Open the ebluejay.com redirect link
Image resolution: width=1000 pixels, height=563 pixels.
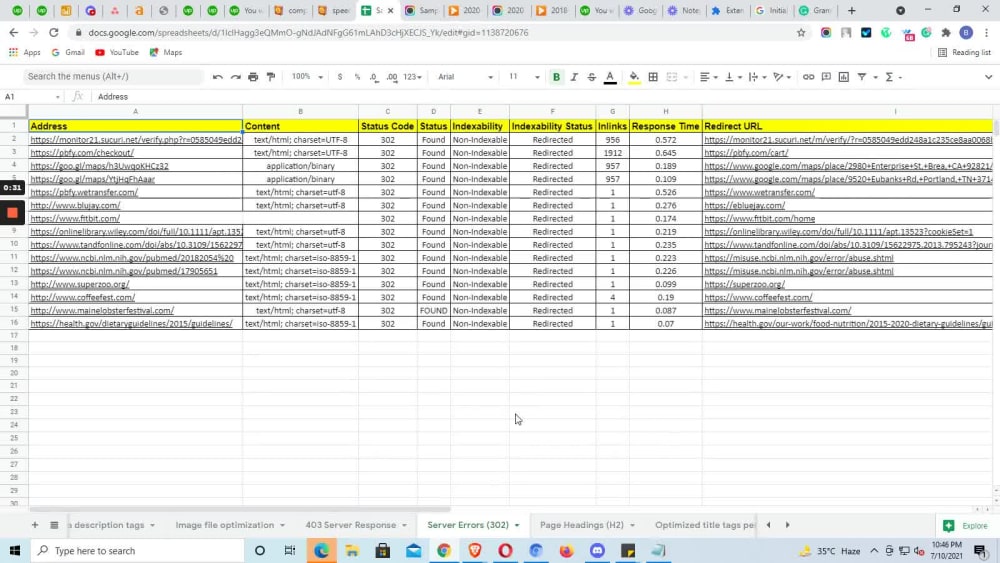[744, 205]
